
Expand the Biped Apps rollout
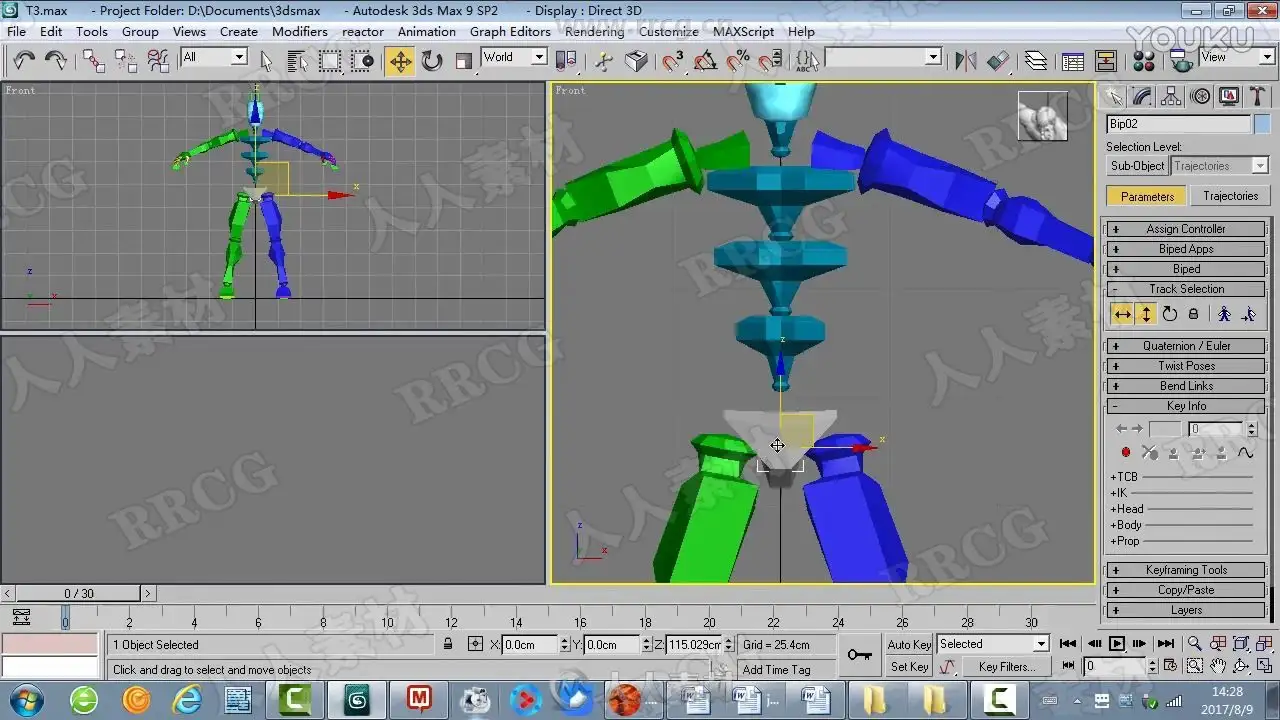1186,249
